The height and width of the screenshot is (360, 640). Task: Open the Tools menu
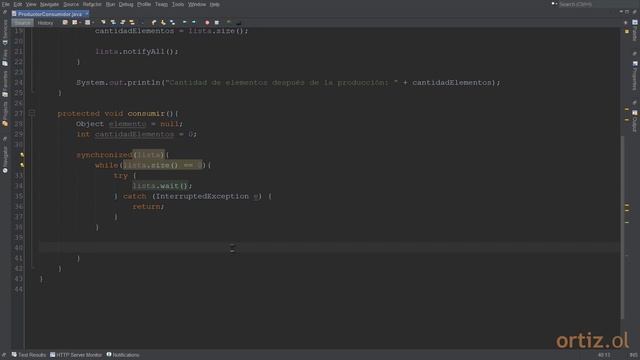[178, 4]
